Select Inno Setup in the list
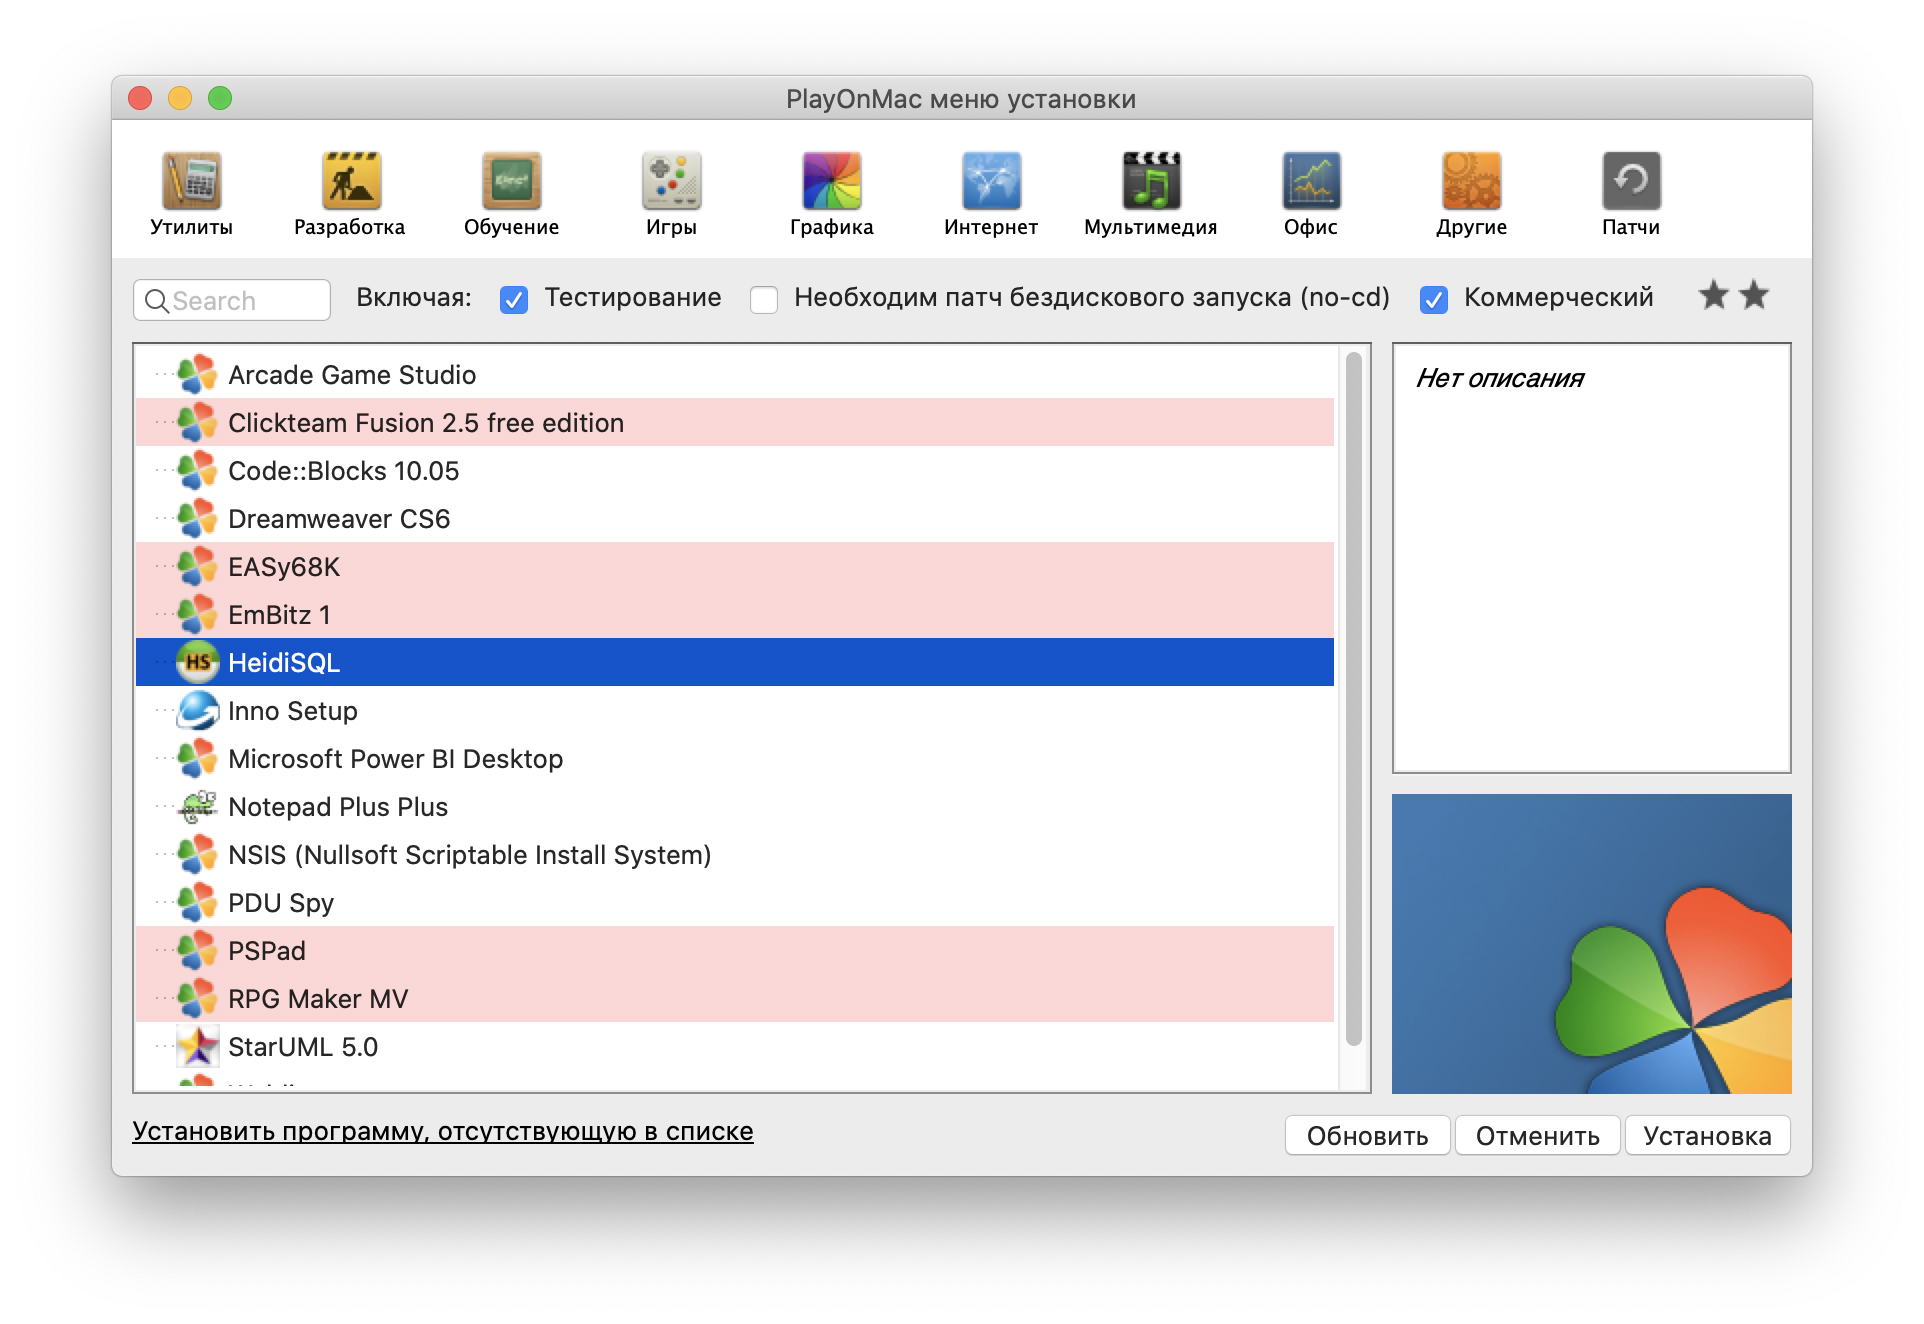Viewport: 1924px width, 1324px height. click(x=292, y=711)
